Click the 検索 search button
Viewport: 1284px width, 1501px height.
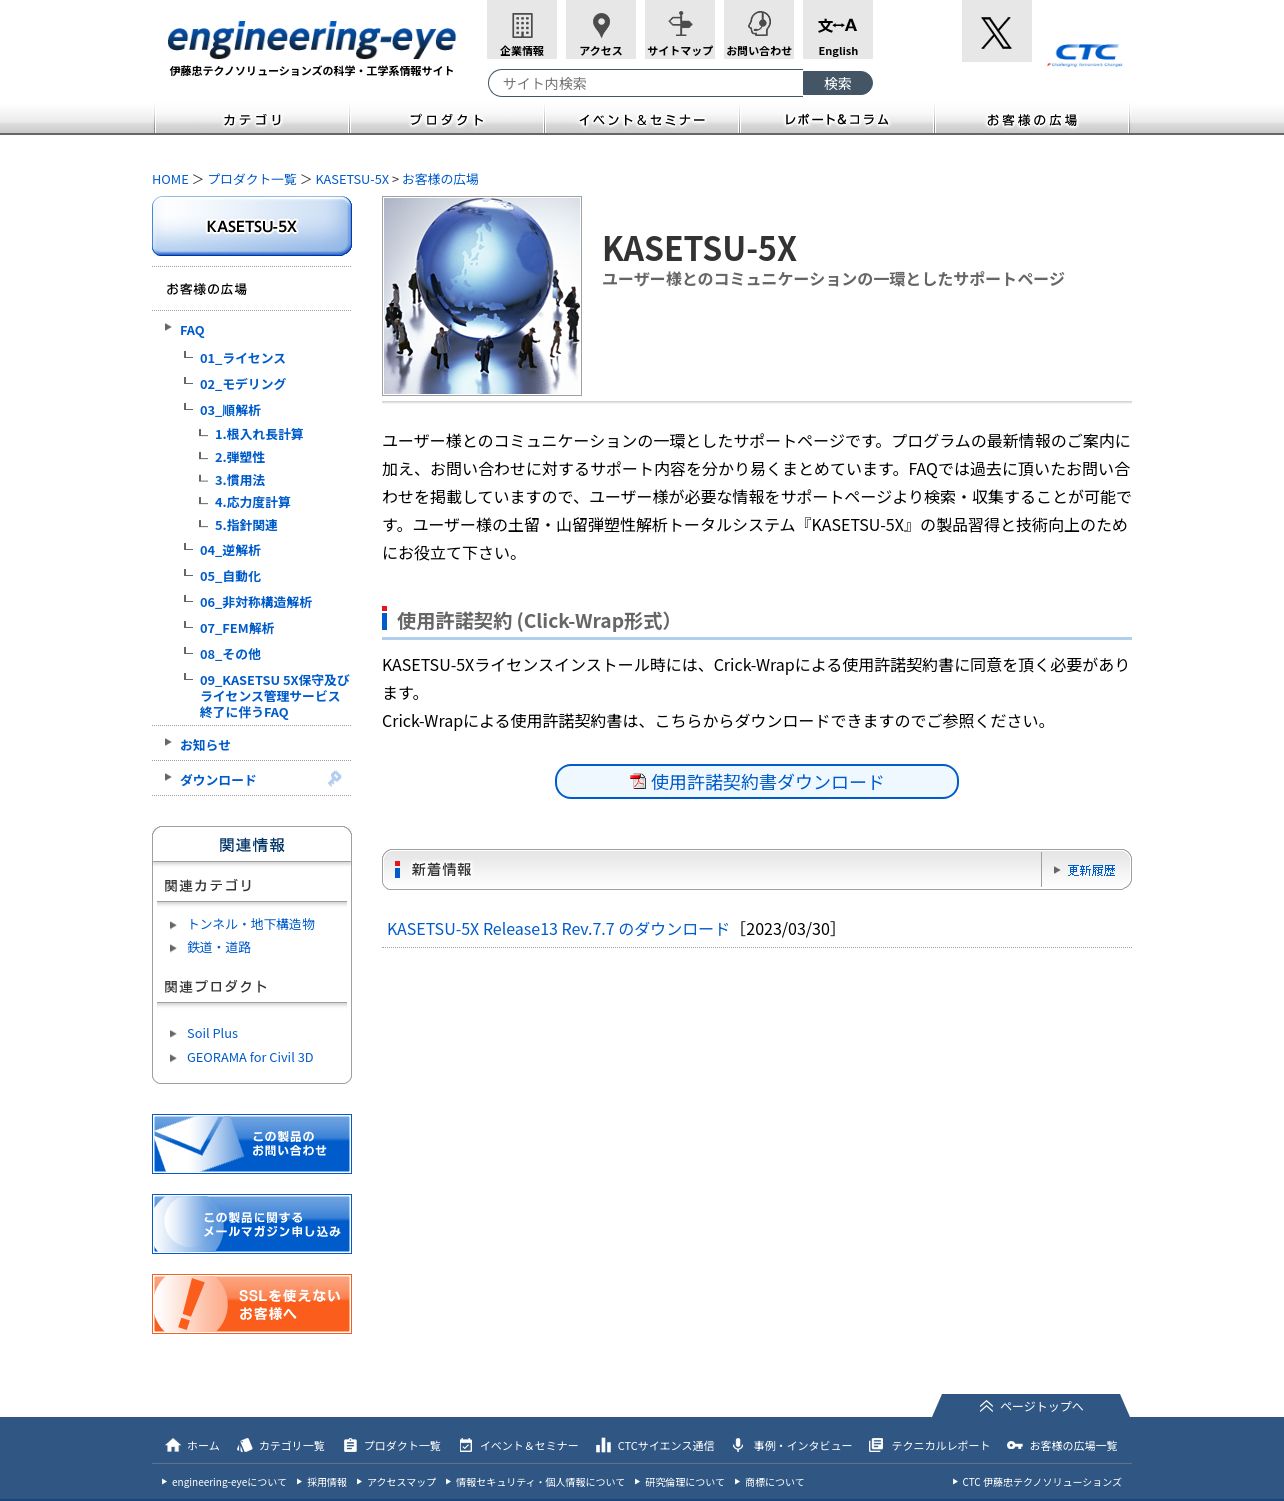point(838,83)
